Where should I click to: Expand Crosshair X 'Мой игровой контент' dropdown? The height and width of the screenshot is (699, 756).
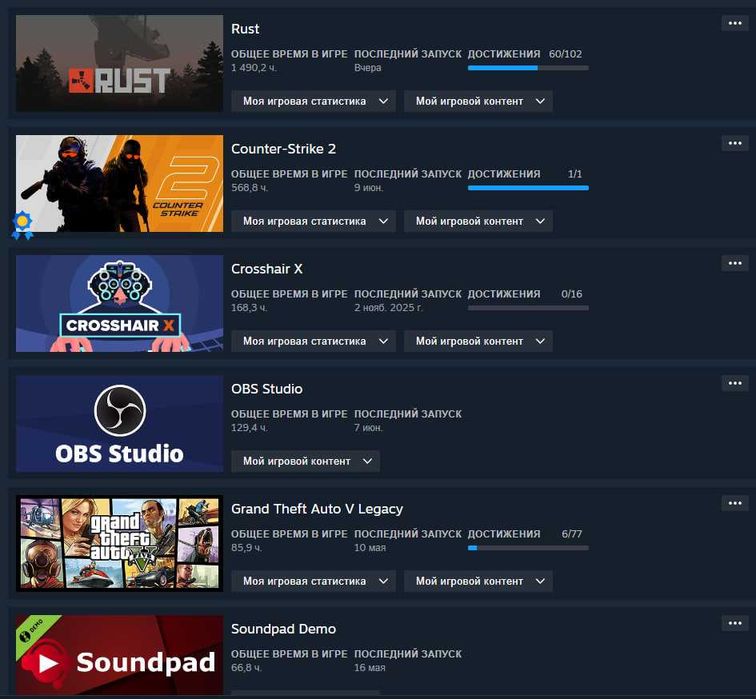[478, 341]
